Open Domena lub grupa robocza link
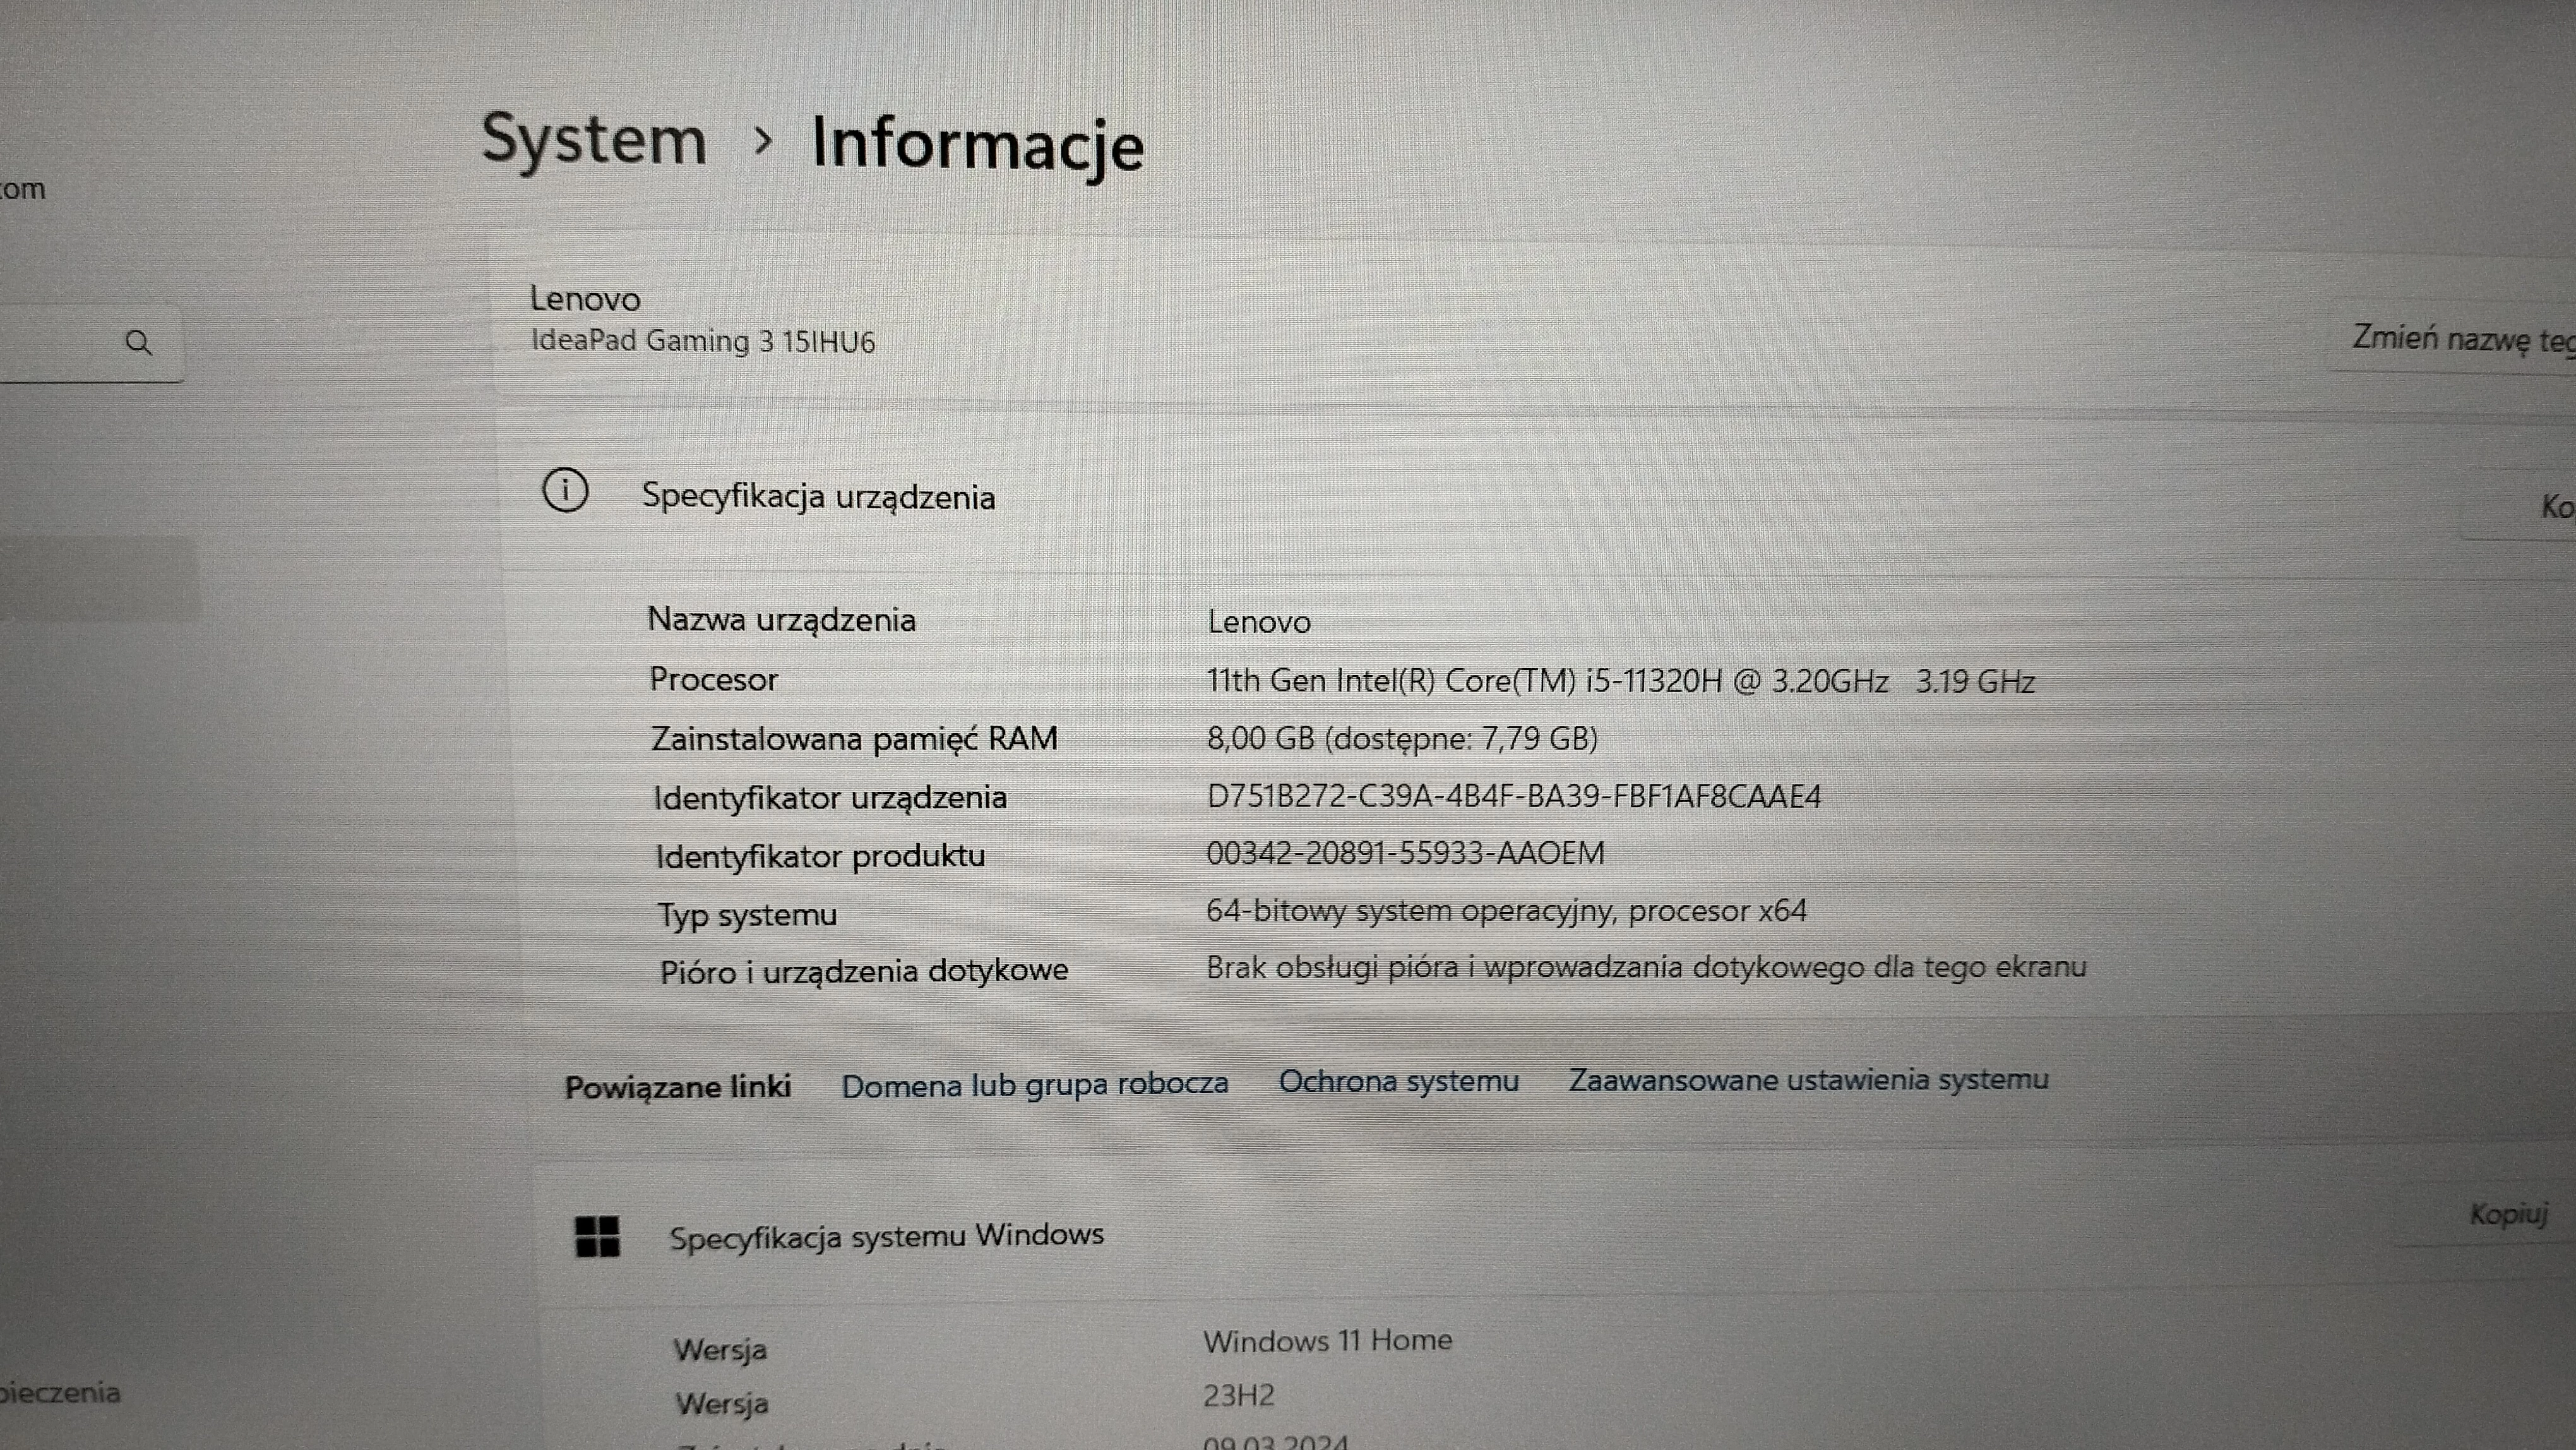 (1034, 1085)
